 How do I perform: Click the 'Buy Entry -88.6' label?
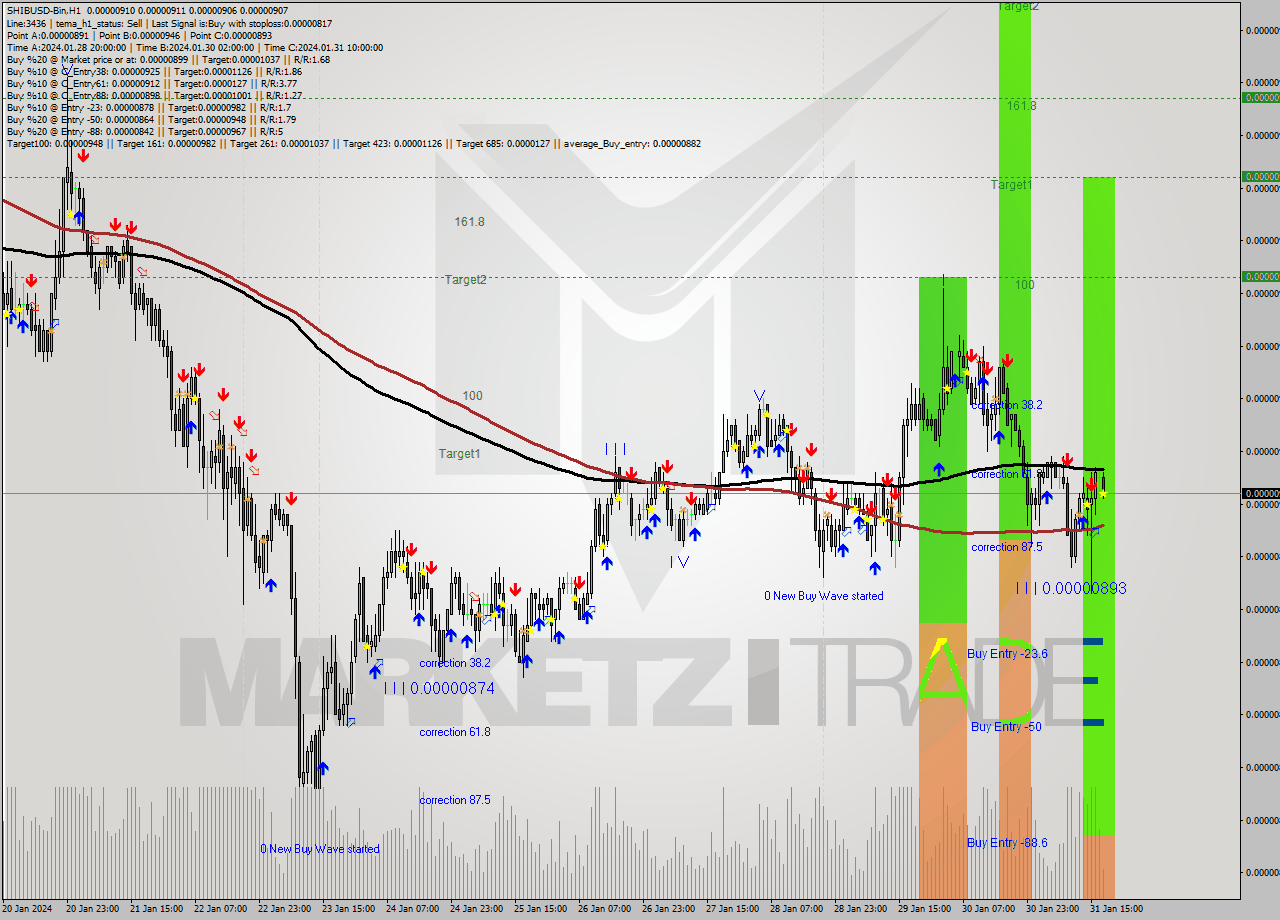(x=1007, y=843)
